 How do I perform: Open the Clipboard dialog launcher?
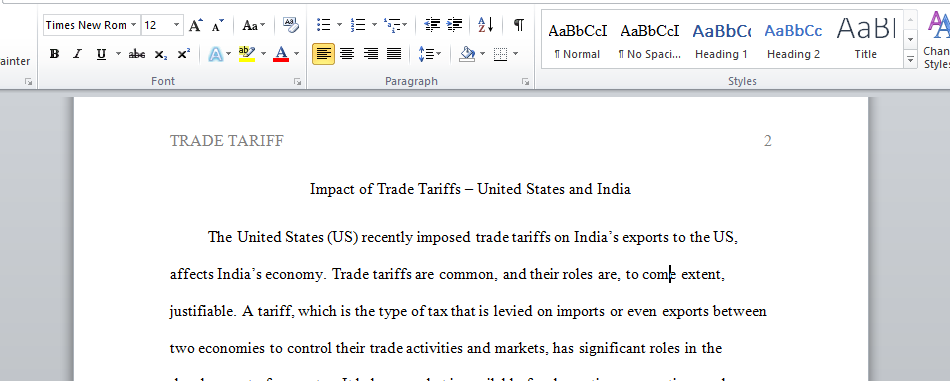point(28,82)
